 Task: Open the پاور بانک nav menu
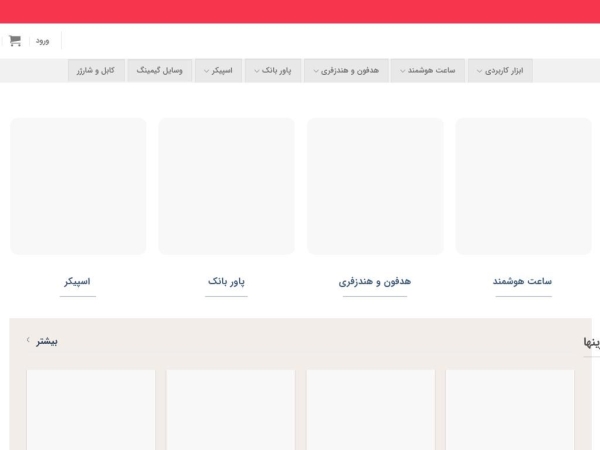pyautogui.click(x=273, y=70)
